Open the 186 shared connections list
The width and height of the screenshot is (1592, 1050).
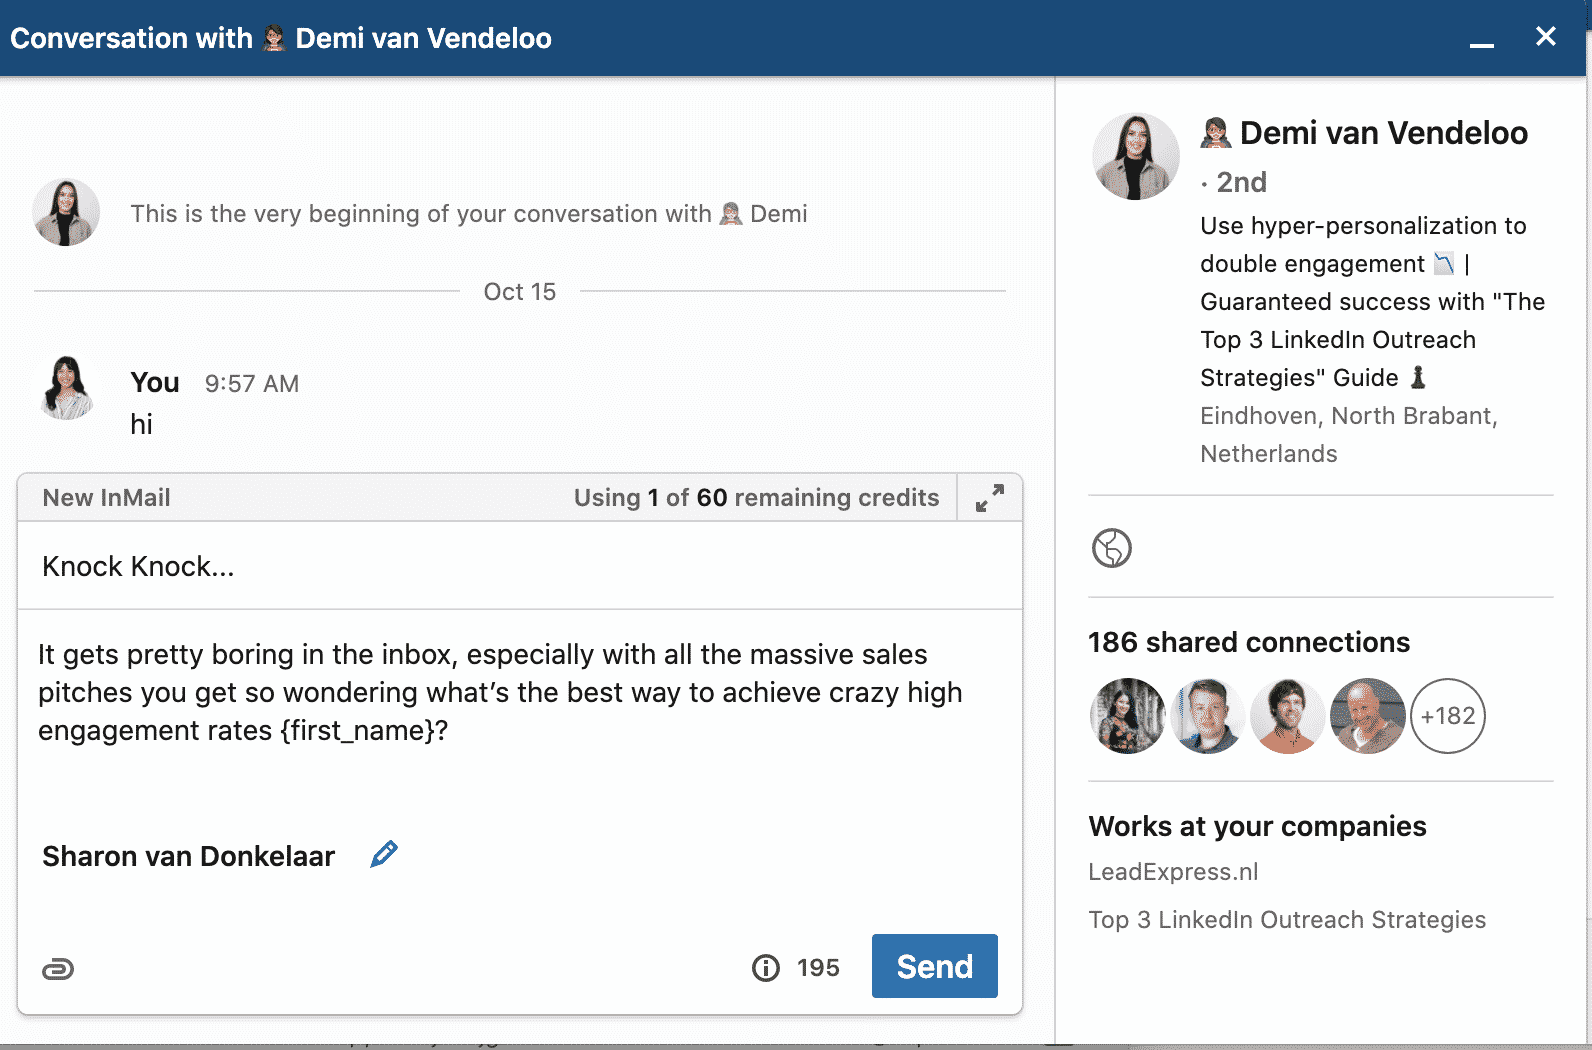point(1248,642)
